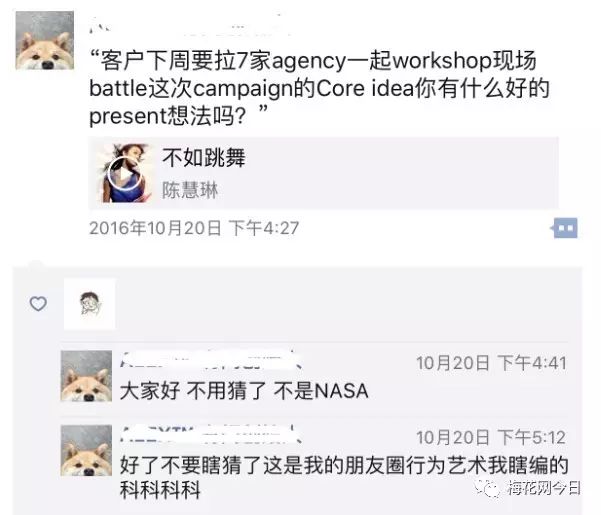Open the music card album cover thumbnail
Screen dimensions: 601x515
(x=126, y=173)
